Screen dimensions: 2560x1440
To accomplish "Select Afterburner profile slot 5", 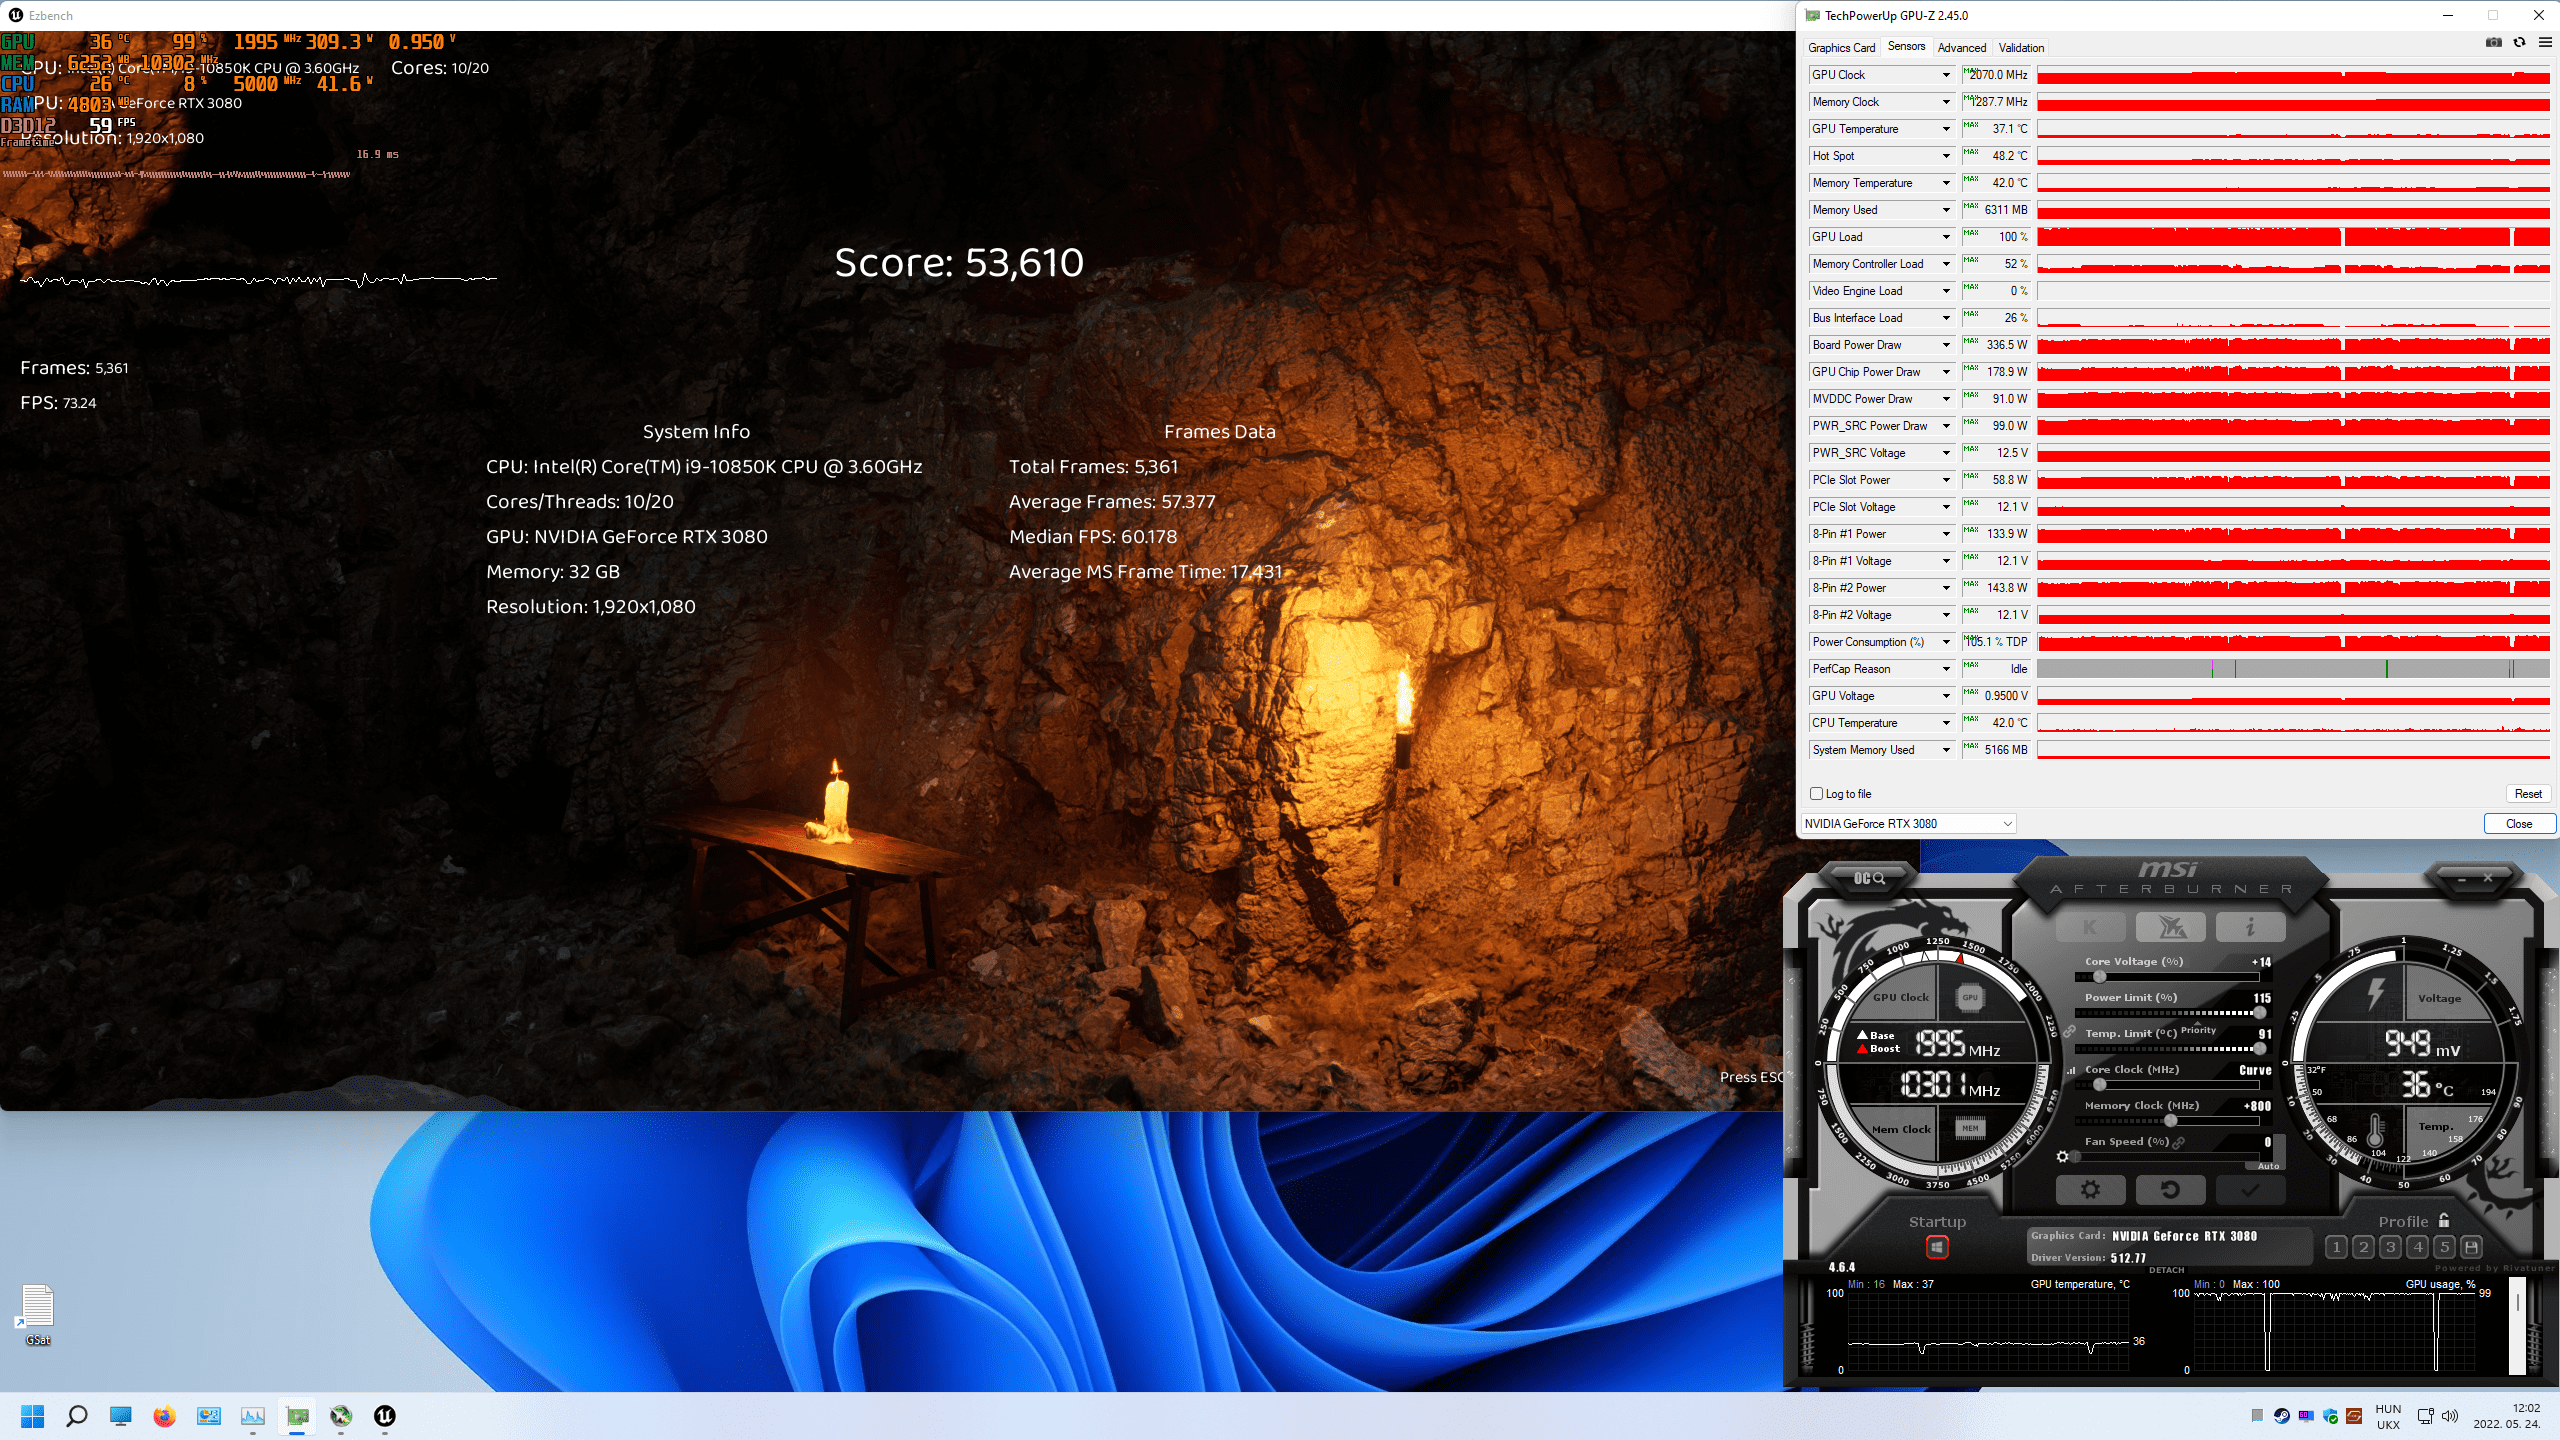I will tap(2444, 1247).
